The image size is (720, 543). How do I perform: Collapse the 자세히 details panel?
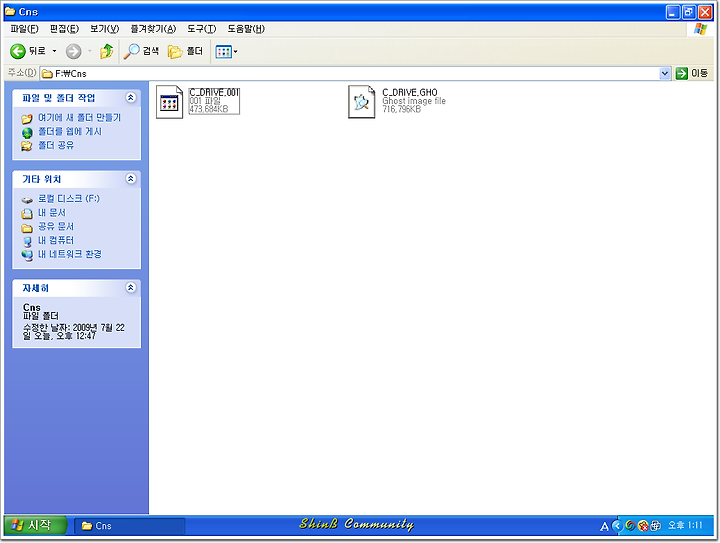(x=131, y=287)
